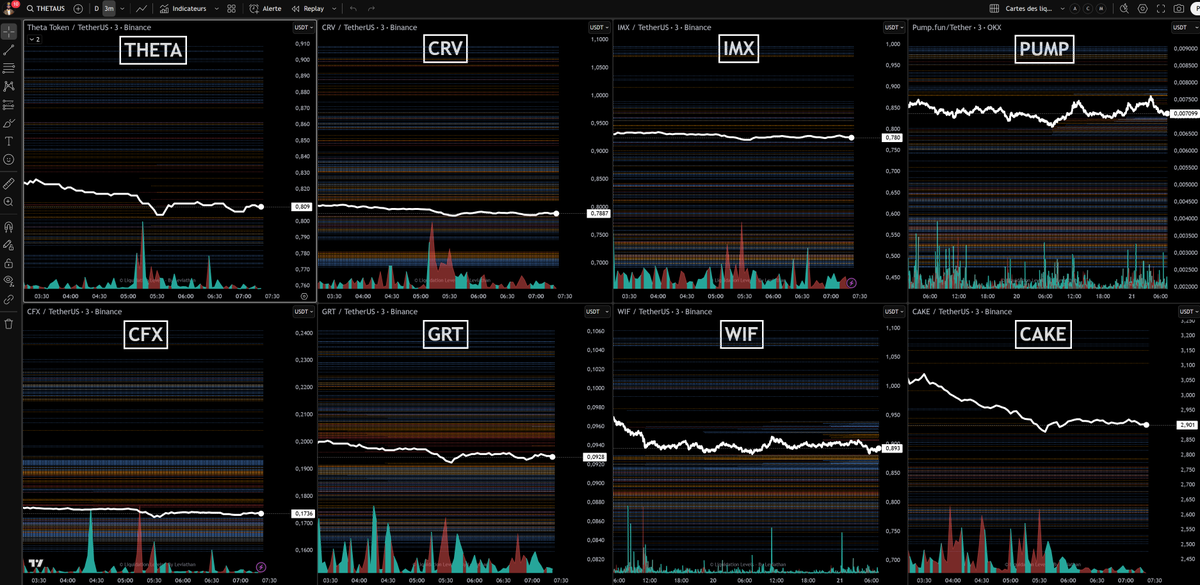Click the CFX chart purple lightning icon

tap(261, 567)
